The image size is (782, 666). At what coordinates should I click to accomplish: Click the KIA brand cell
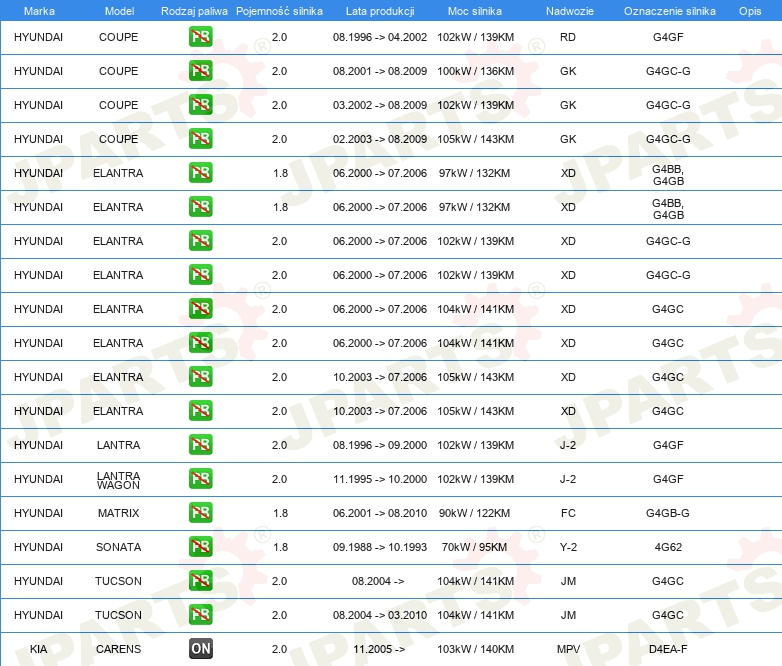[39, 649]
